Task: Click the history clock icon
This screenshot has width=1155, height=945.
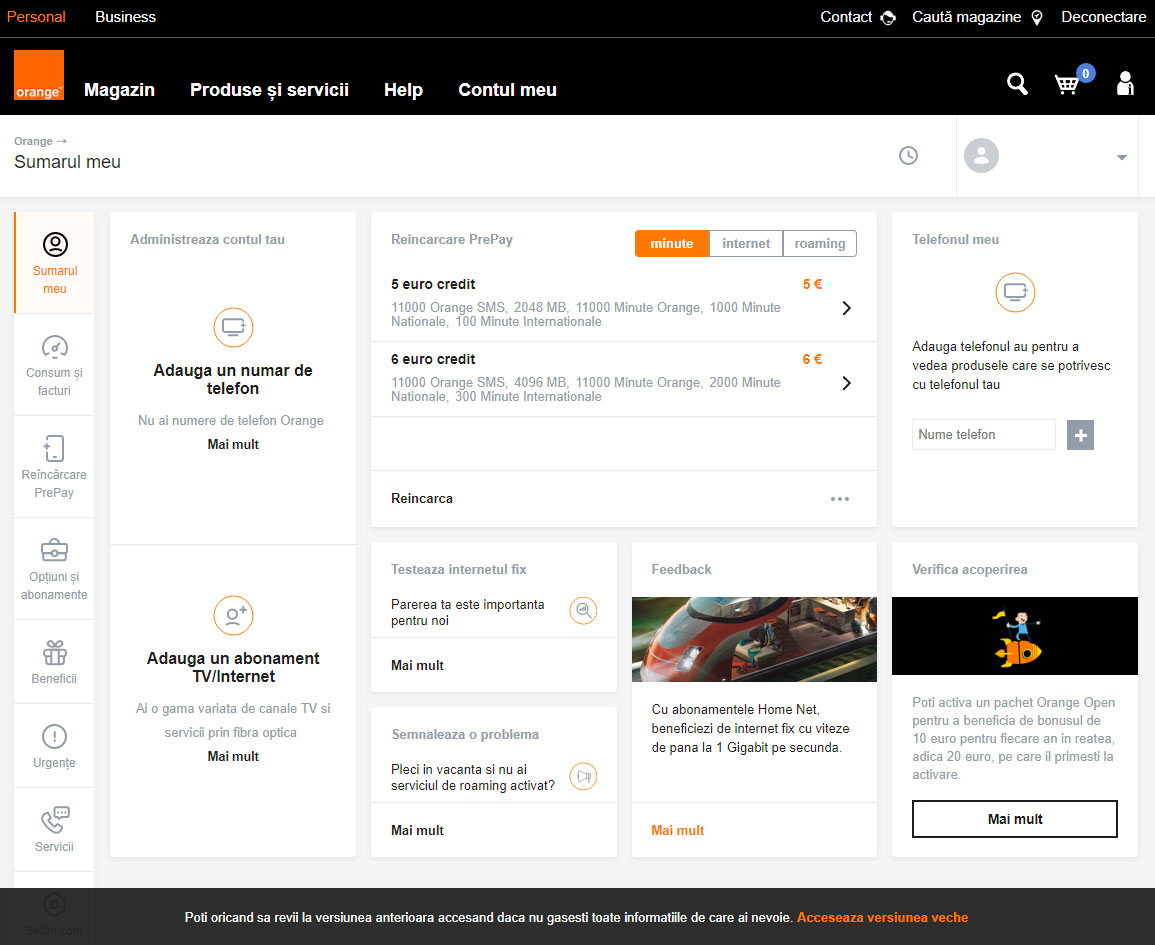Action: click(x=908, y=155)
